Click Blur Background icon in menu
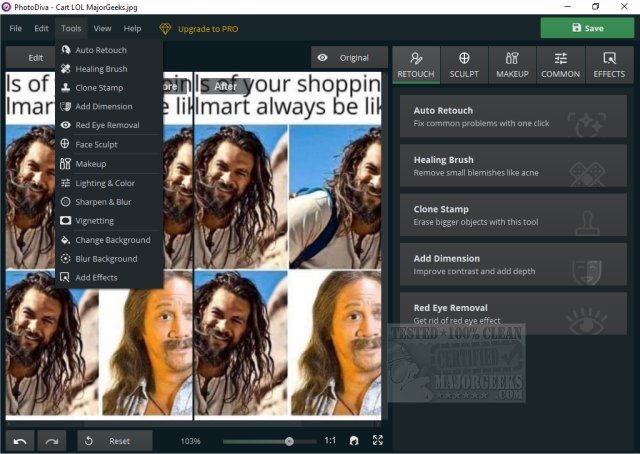Viewport: 640px width, 454px height. 65,258
